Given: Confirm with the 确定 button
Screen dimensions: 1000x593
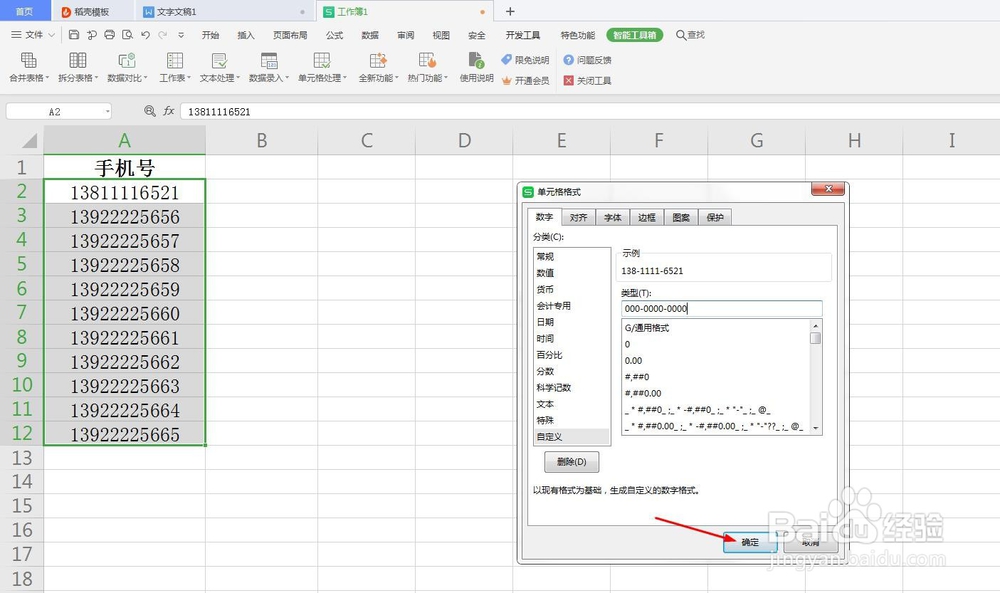Looking at the screenshot, I should click(748, 541).
